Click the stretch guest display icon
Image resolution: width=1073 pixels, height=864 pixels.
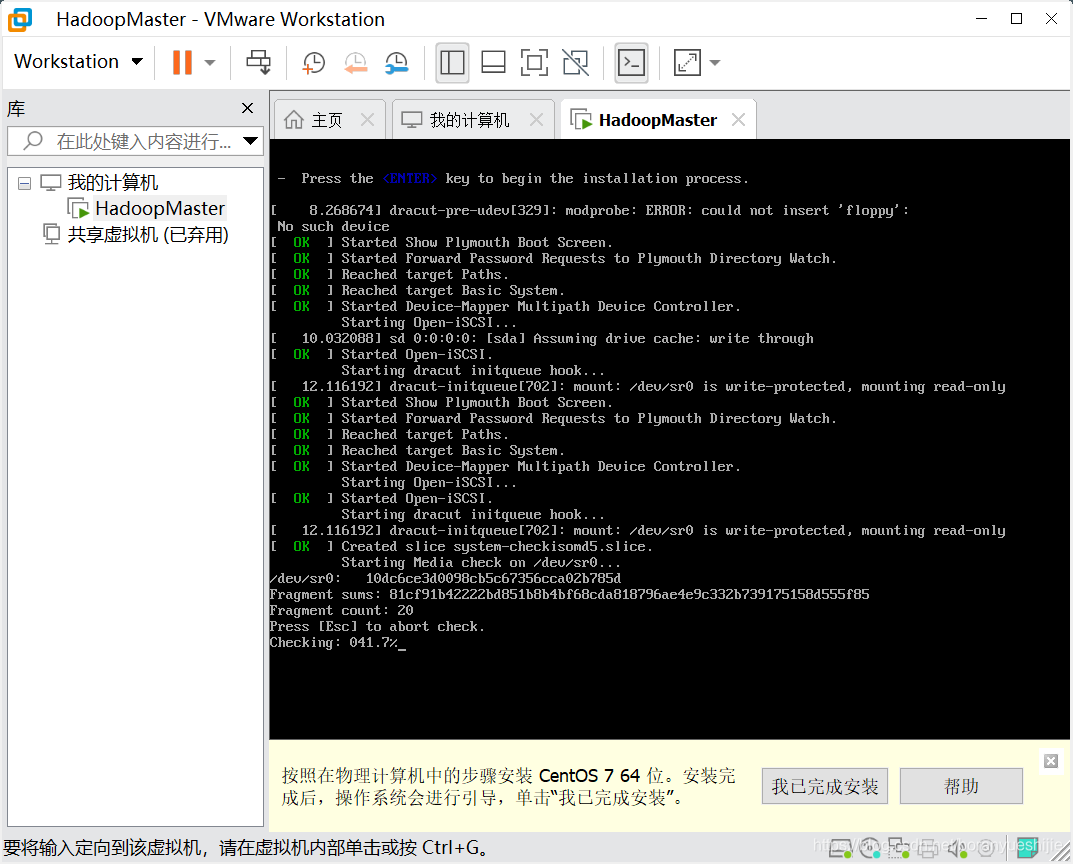[687, 62]
